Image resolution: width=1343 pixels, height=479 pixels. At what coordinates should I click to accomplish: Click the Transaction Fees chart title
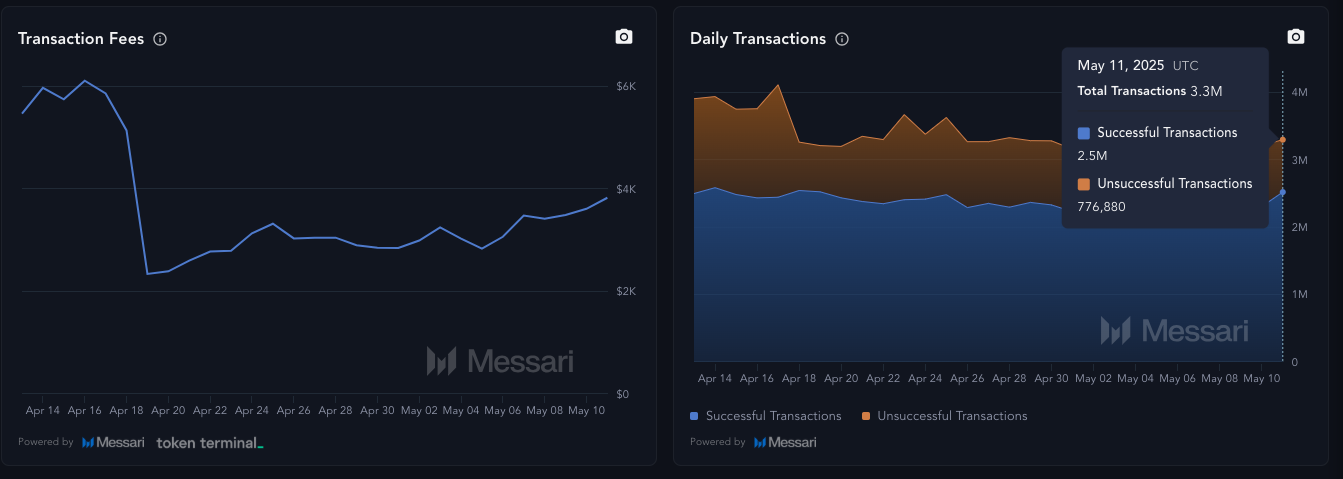pos(81,39)
